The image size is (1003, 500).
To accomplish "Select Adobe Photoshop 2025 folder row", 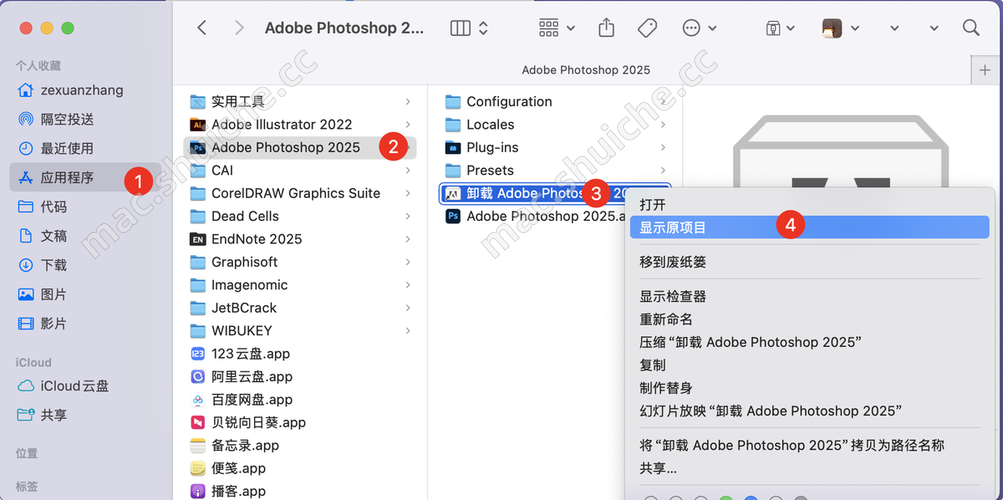I will pos(300,148).
